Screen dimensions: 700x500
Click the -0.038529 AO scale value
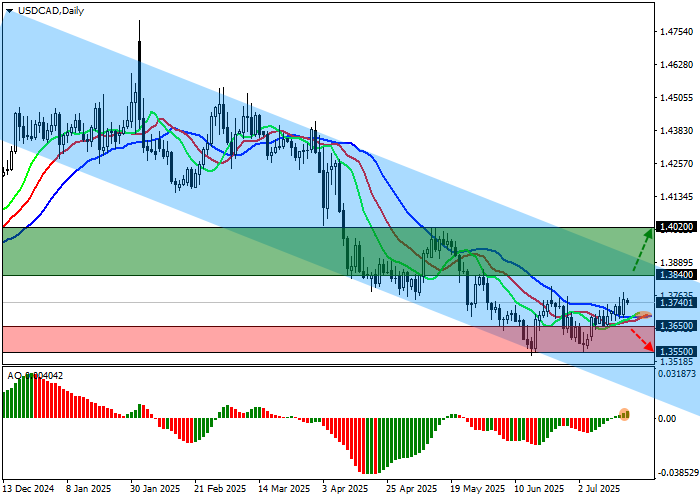[x=677, y=472]
